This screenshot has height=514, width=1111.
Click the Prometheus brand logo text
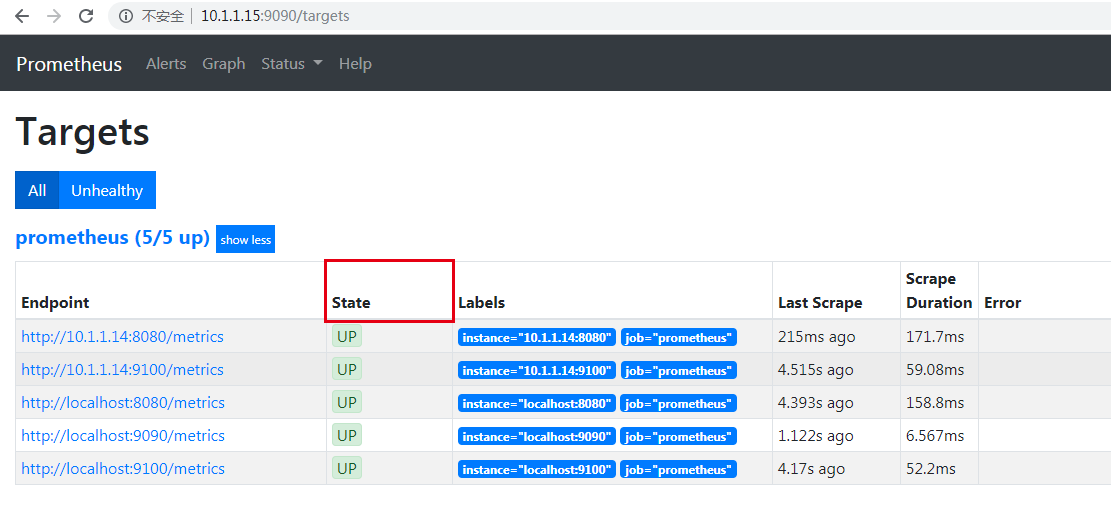pos(69,64)
